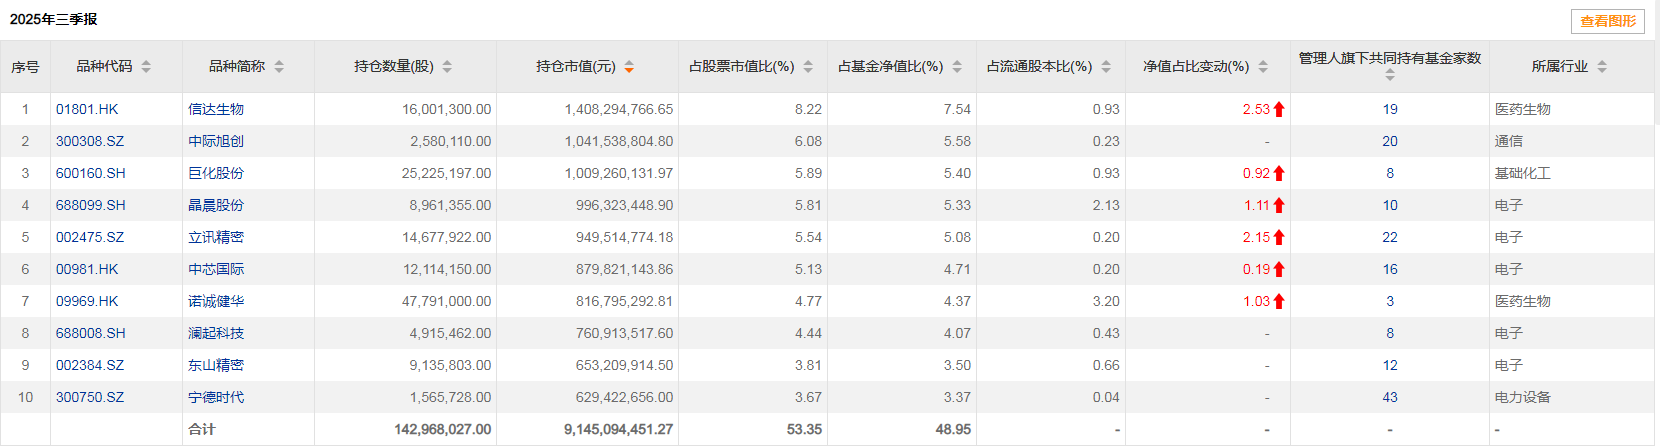
Task: Open stock code 300308.SZ
Action: [x=90, y=141]
